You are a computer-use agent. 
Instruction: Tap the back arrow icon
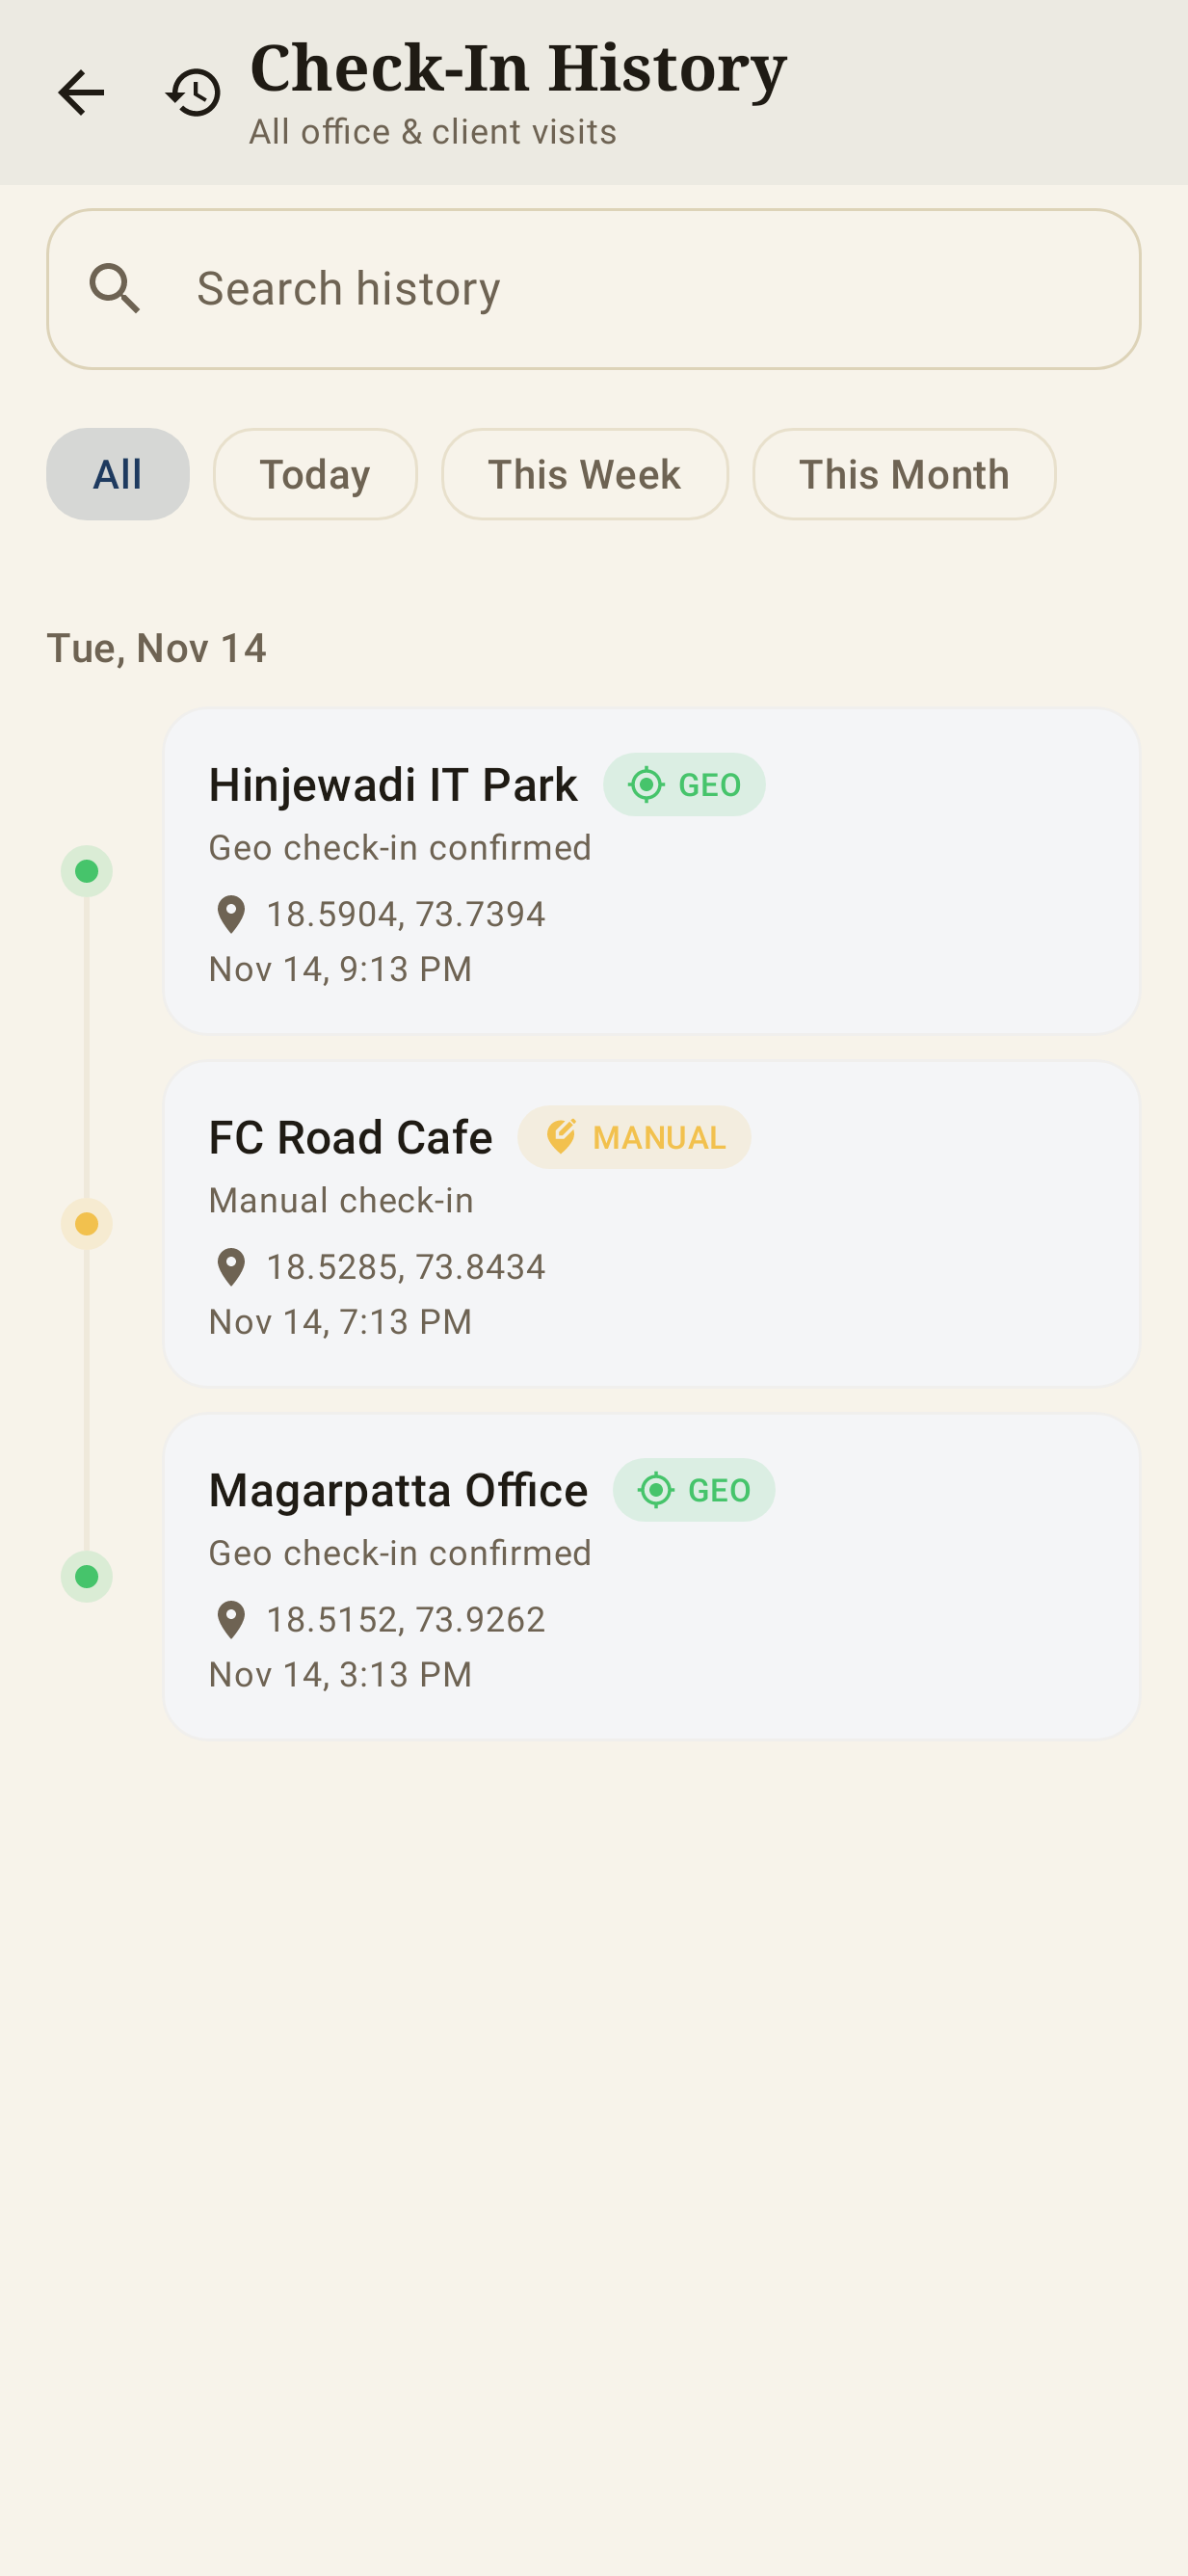(81, 93)
